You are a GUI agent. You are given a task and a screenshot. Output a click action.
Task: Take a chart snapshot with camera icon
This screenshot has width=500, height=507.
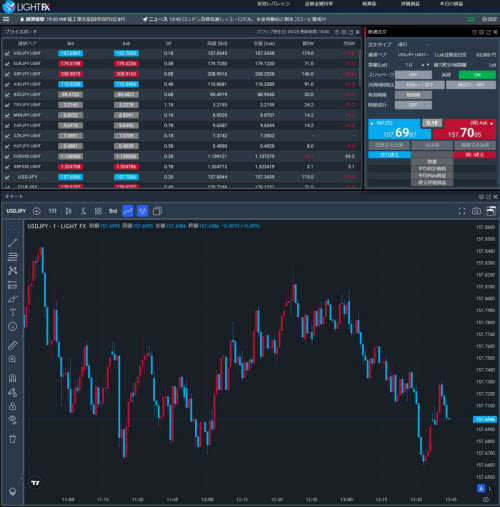(x=476, y=211)
